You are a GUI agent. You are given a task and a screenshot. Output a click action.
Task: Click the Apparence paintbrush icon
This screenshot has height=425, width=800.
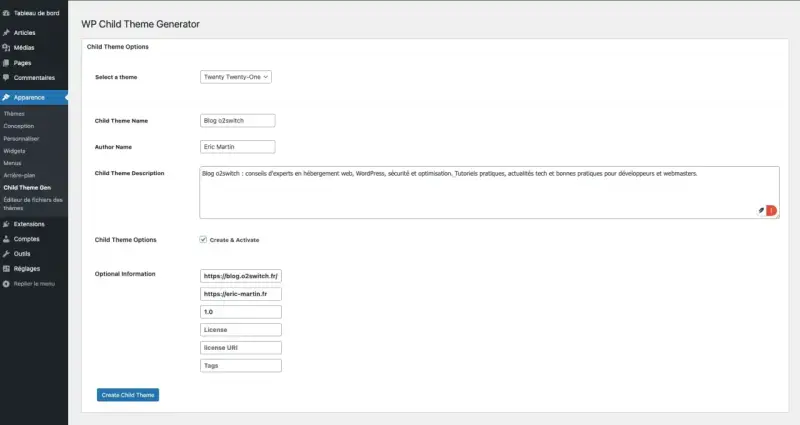[x=6, y=97]
